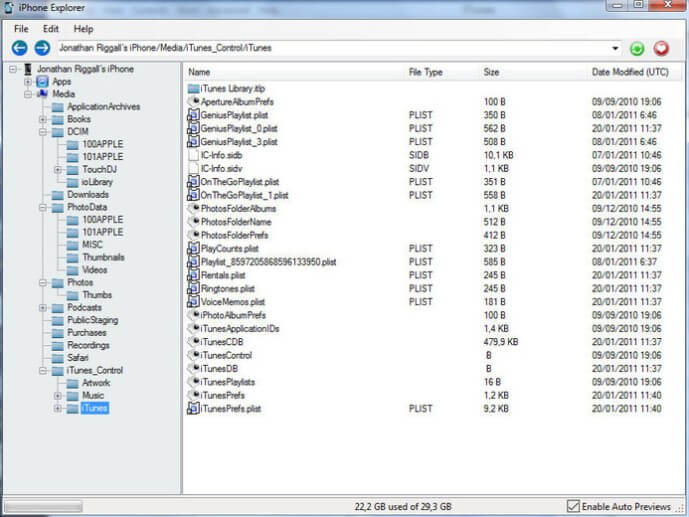Sort by Date Modified (UTC) column header
This screenshot has width=689, height=517.
click(630, 72)
